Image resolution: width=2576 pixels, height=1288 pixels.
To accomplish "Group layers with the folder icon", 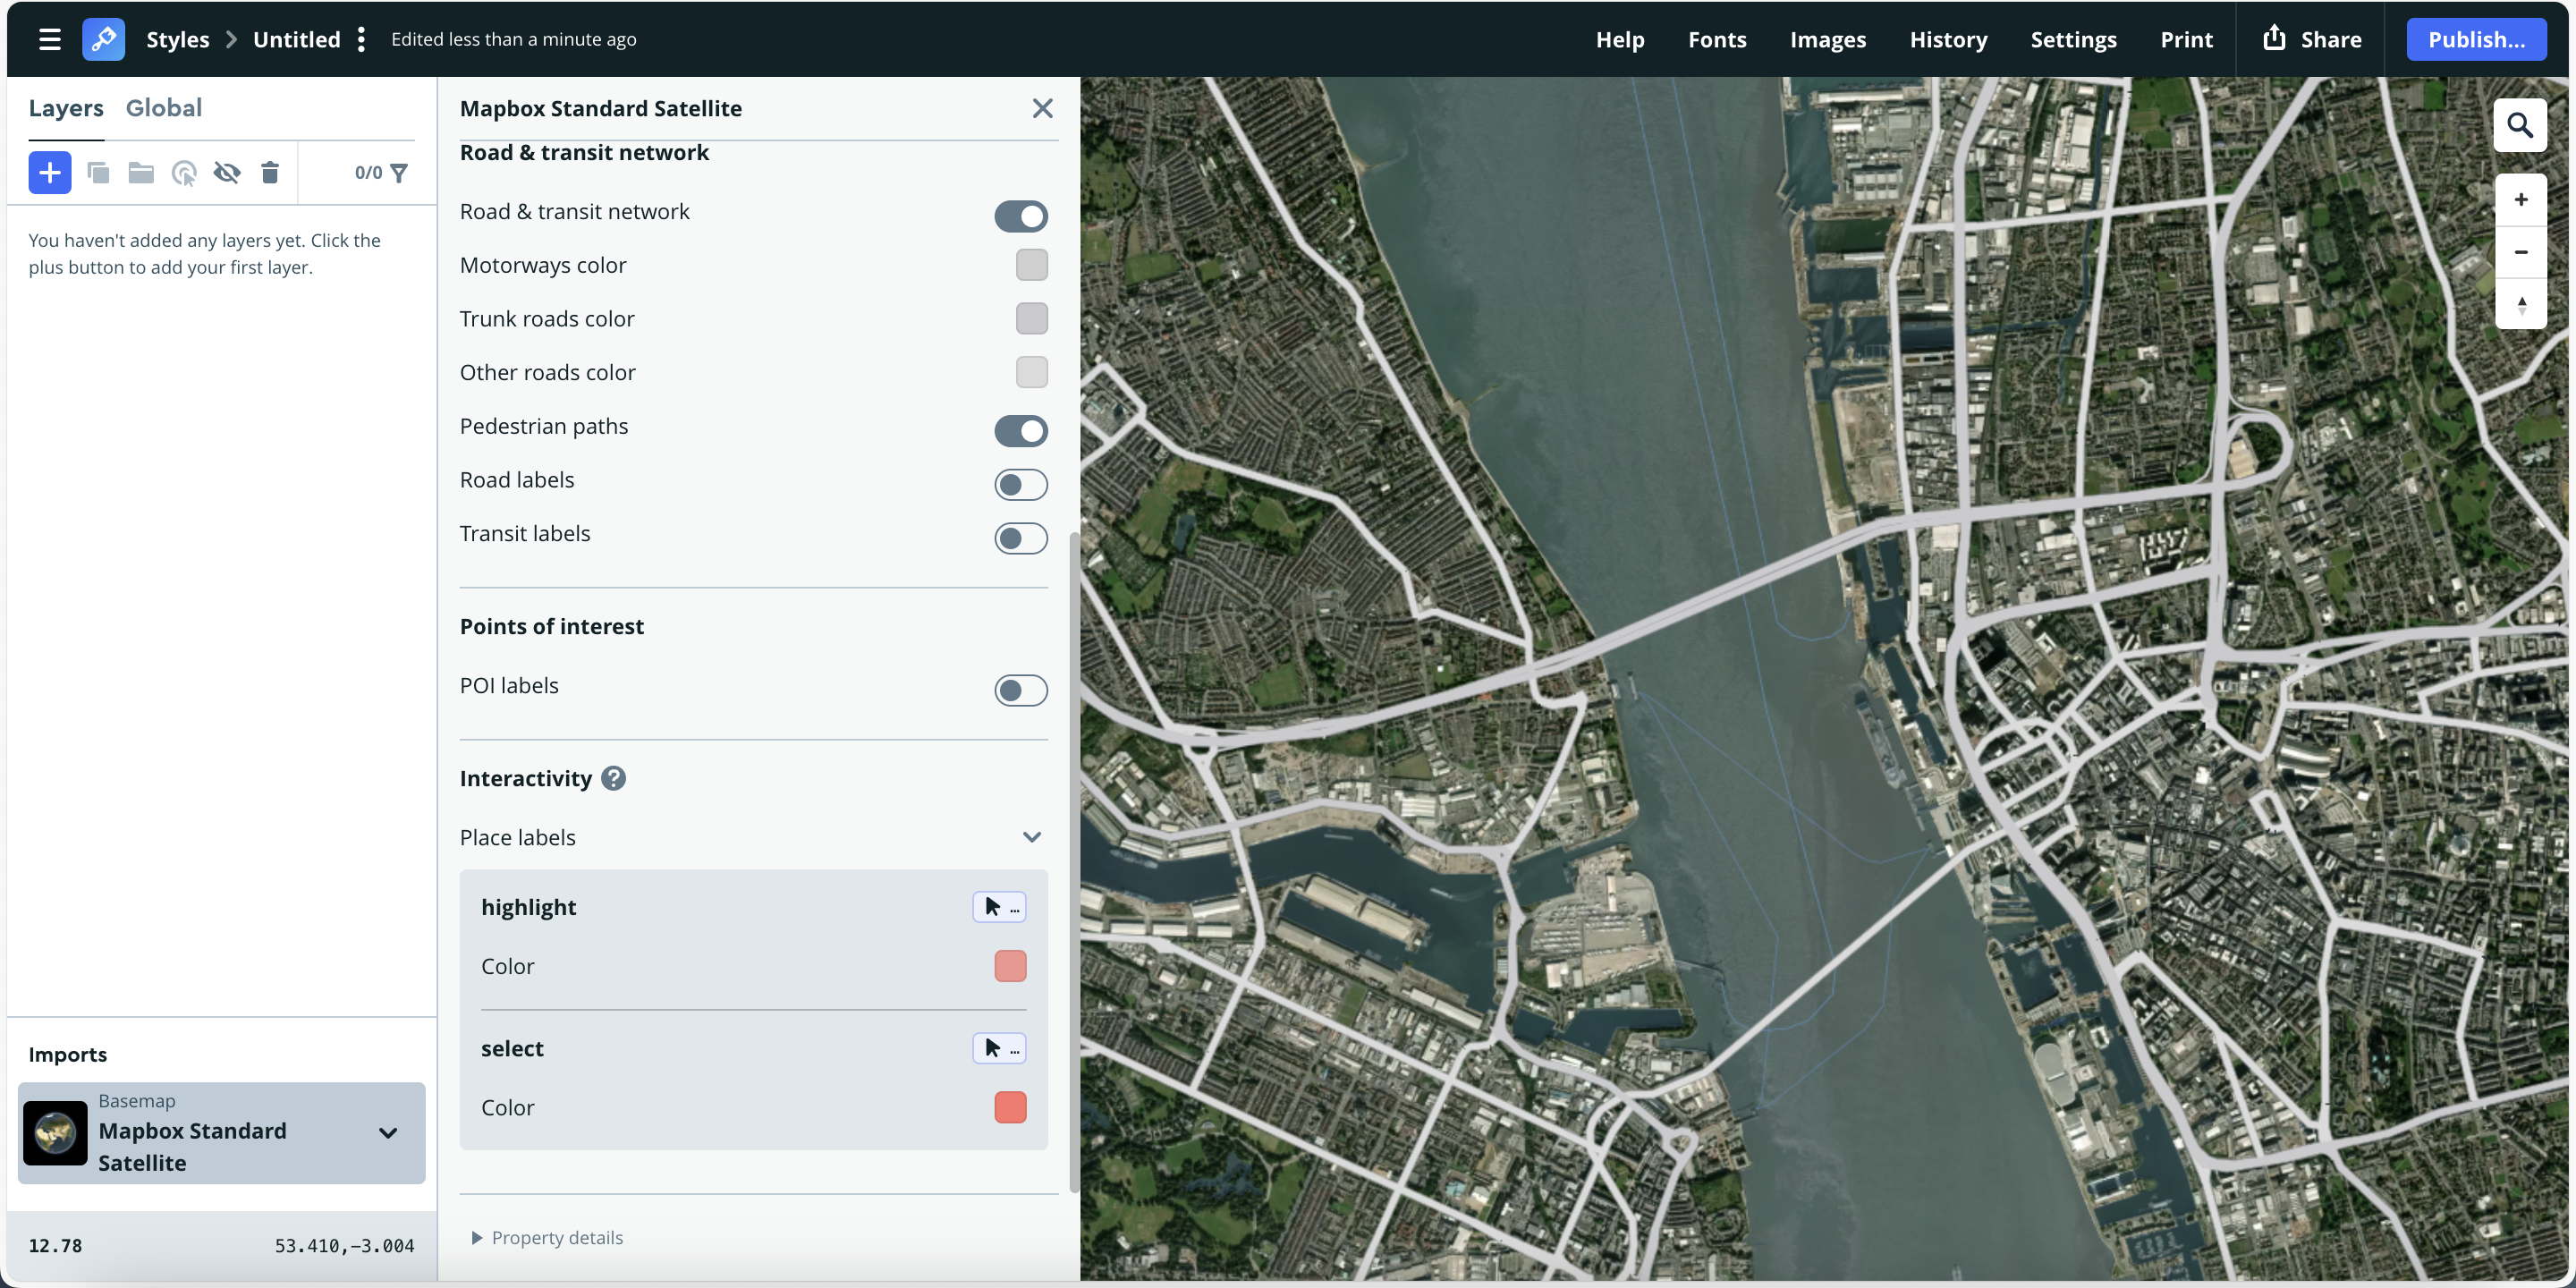I will (140, 172).
